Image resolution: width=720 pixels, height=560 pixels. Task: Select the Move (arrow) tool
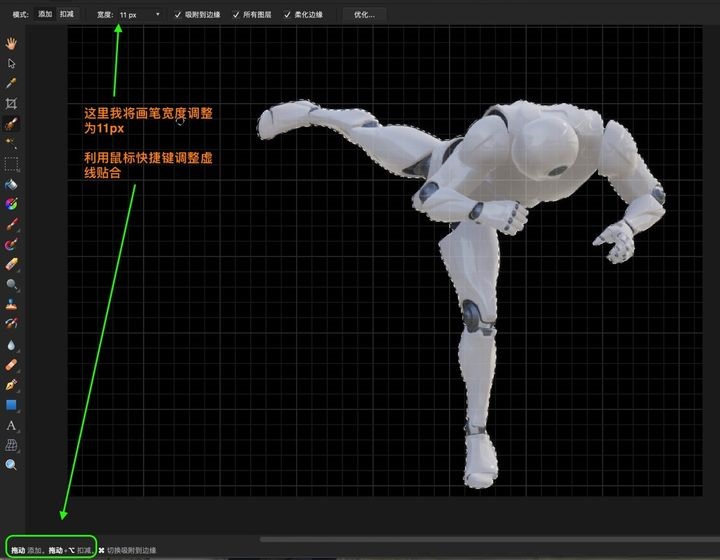[12, 63]
